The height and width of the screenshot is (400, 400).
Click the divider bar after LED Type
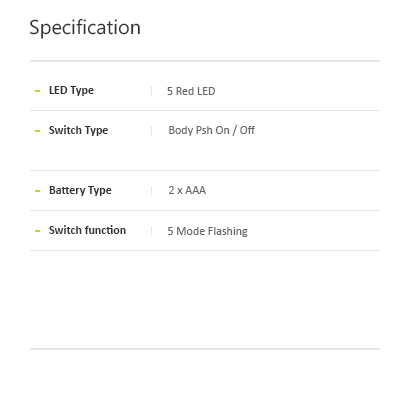(x=152, y=91)
